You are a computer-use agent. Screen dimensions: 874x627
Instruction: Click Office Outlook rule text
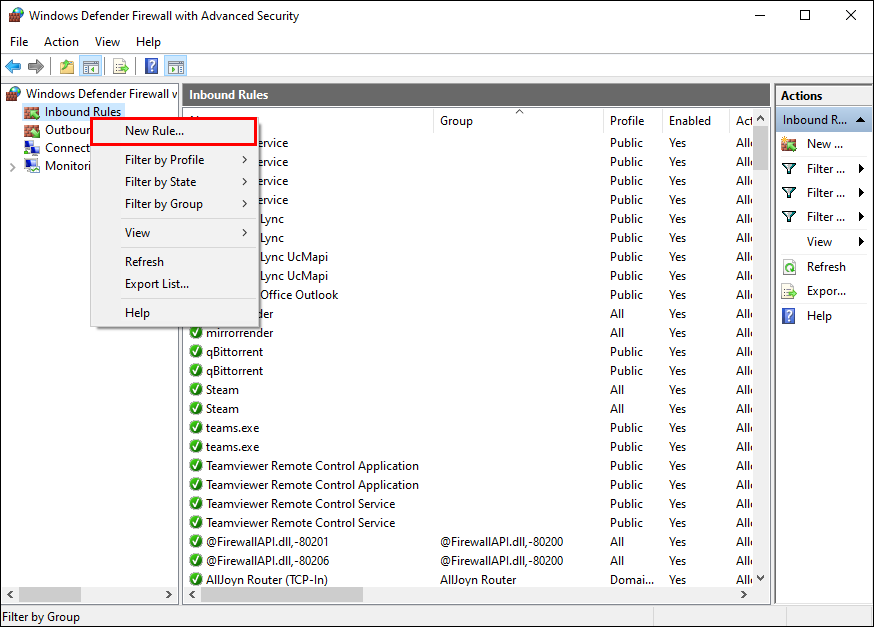(x=299, y=295)
